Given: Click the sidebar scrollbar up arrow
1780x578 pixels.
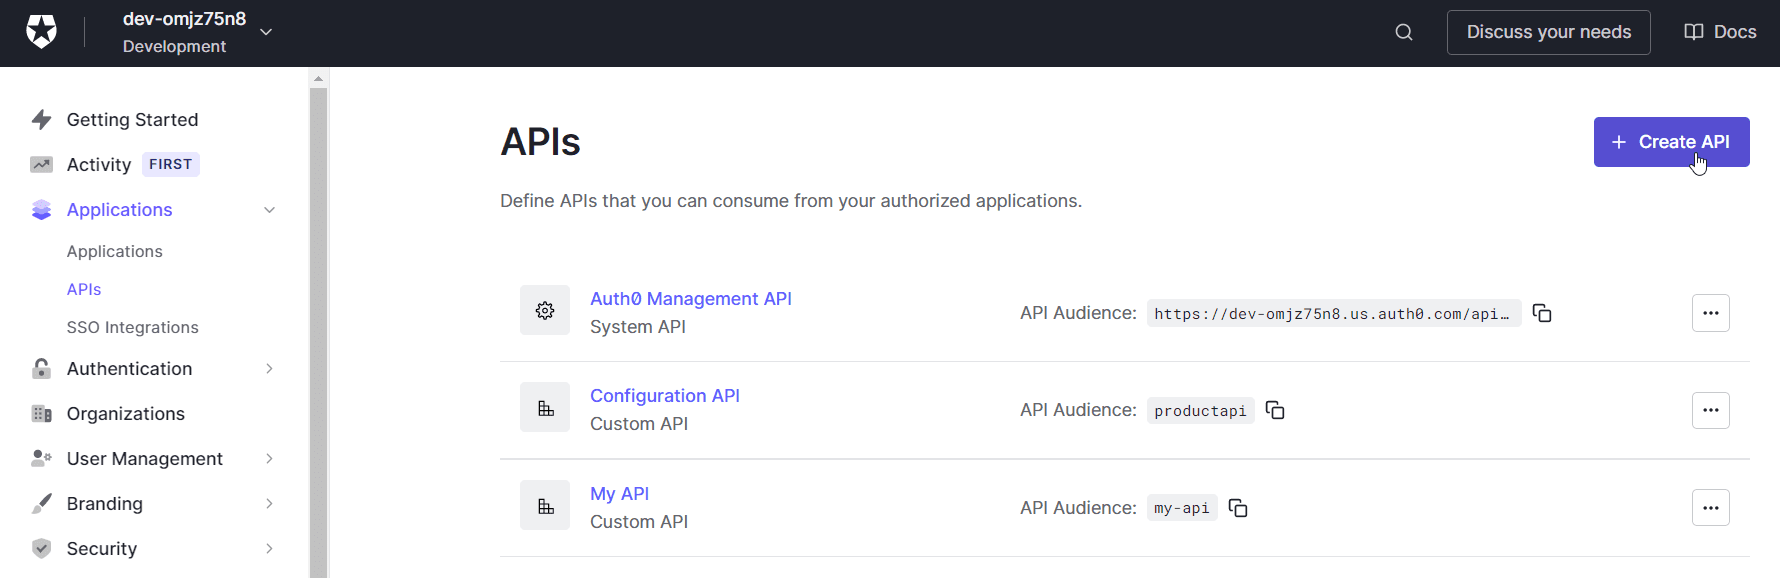Looking at the screenshot, I should point(318,78).
